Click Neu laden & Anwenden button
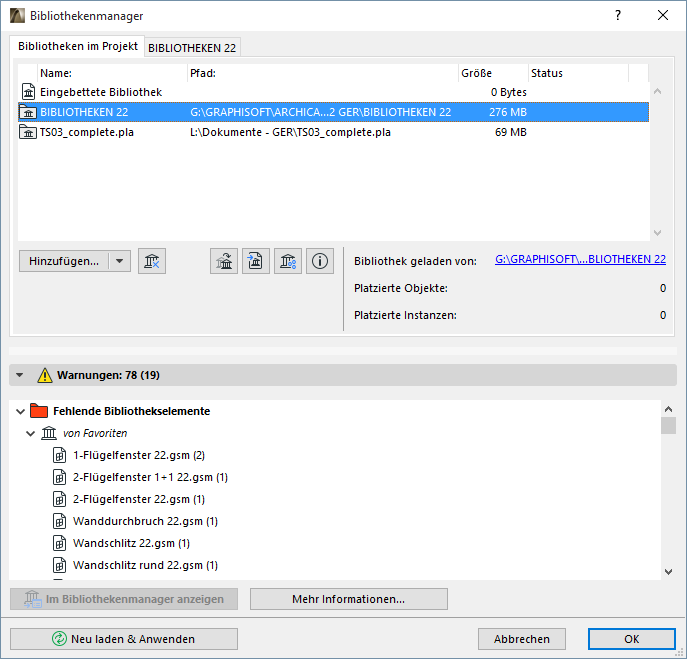Viewport: 687px width, 659px height. tap(124, 639)
